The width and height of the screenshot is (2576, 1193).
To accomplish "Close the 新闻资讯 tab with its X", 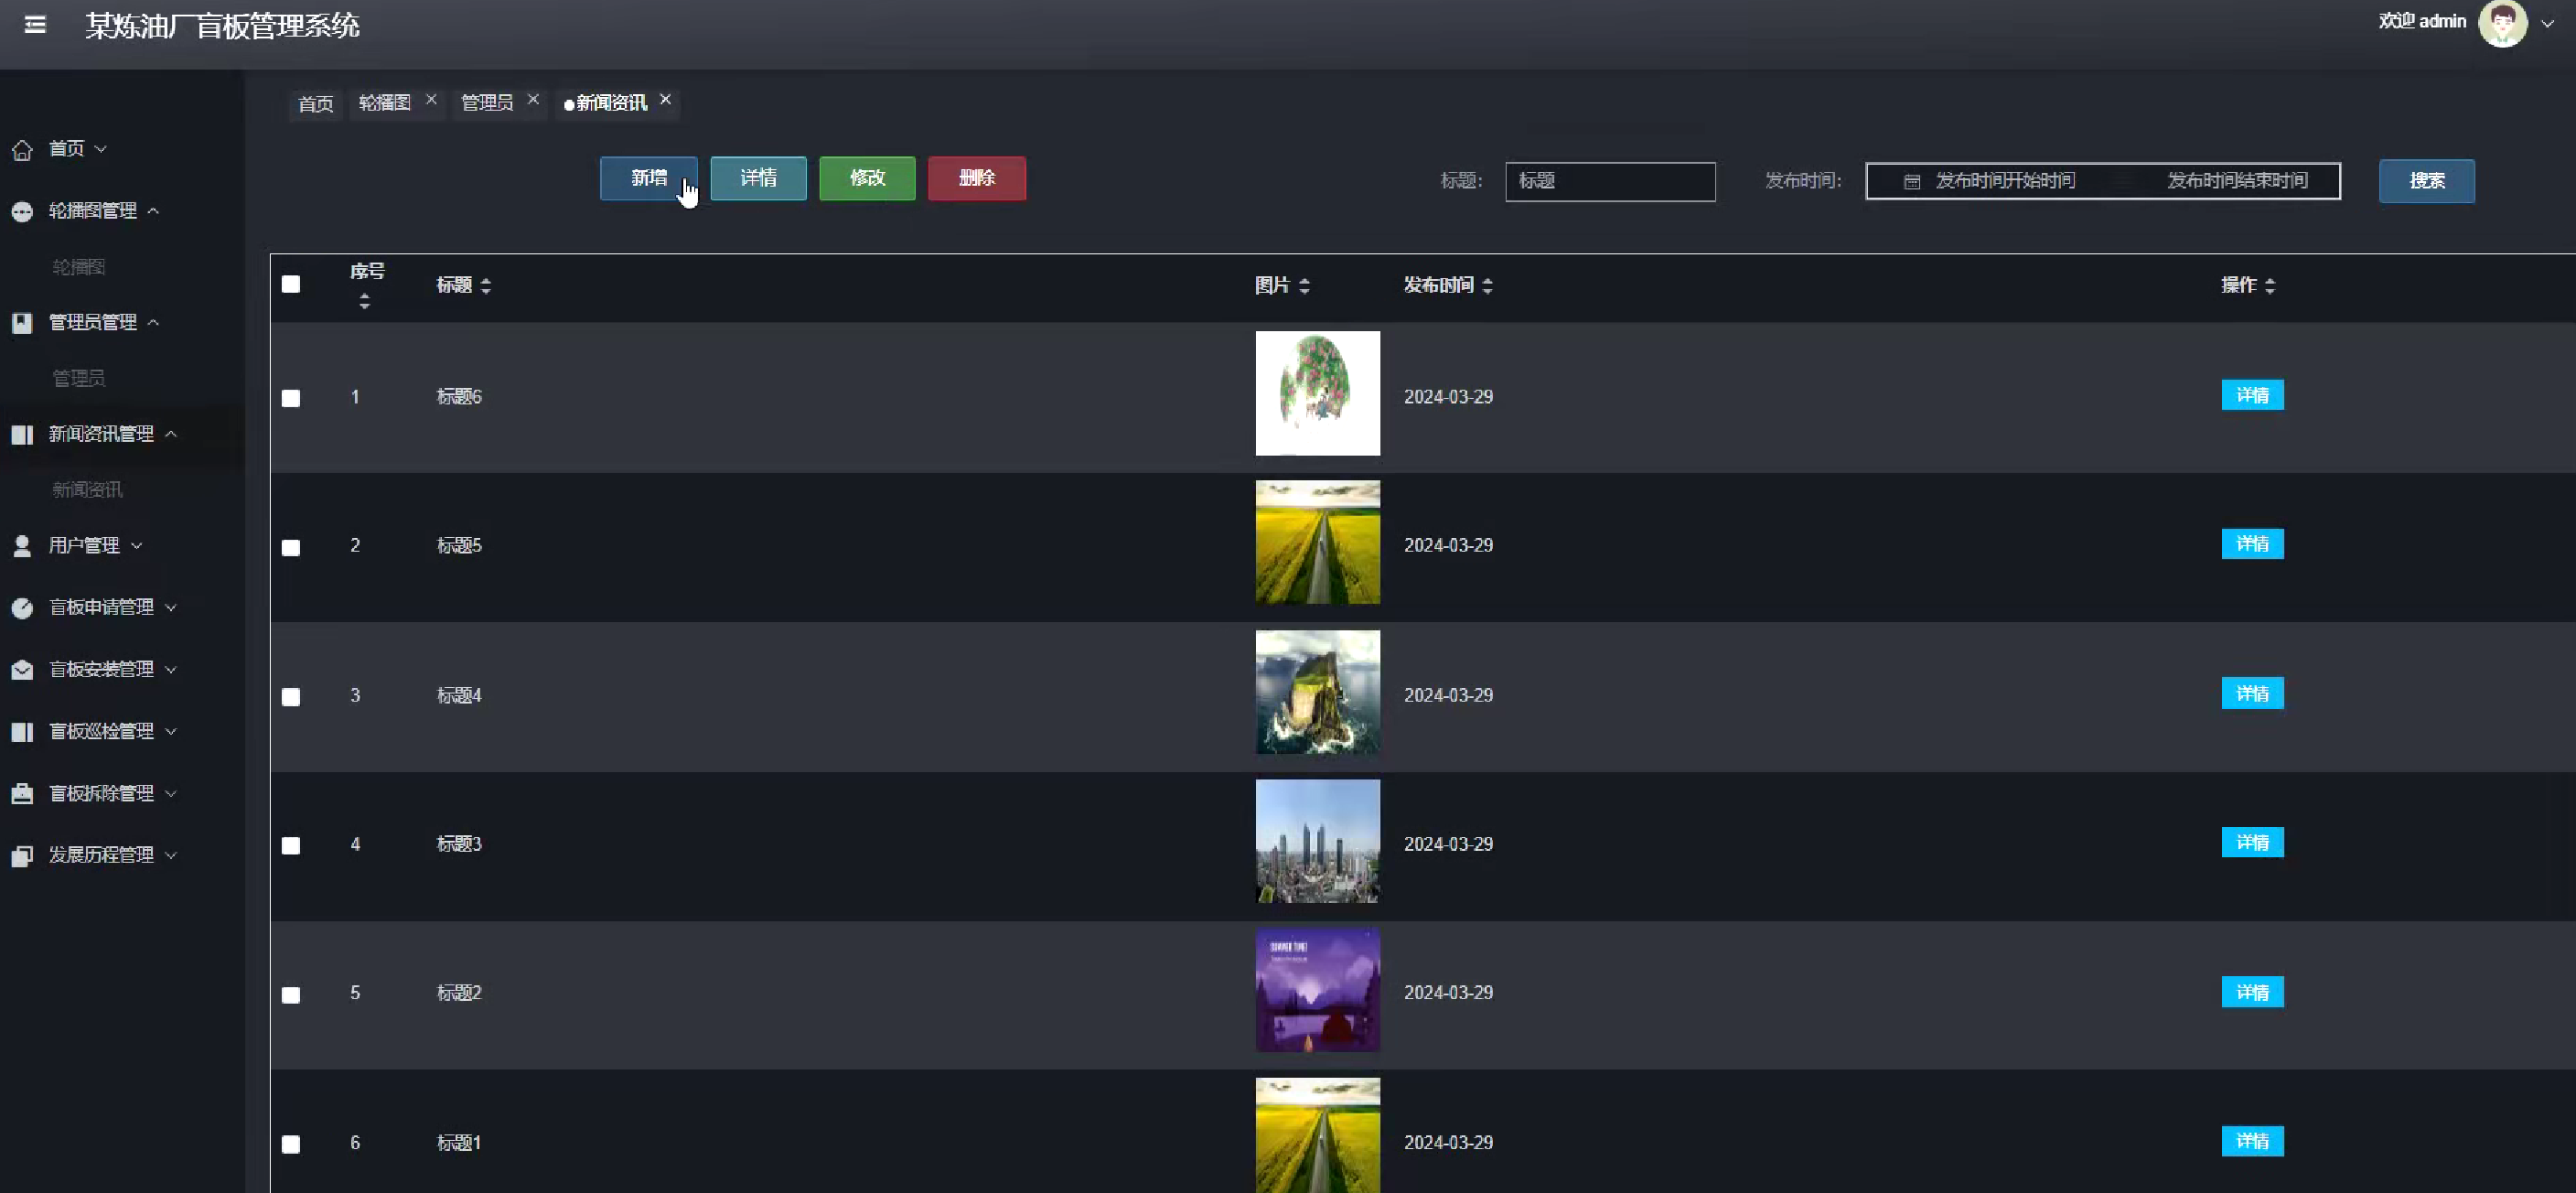I will pyautogui.click(x=665, y=100).
